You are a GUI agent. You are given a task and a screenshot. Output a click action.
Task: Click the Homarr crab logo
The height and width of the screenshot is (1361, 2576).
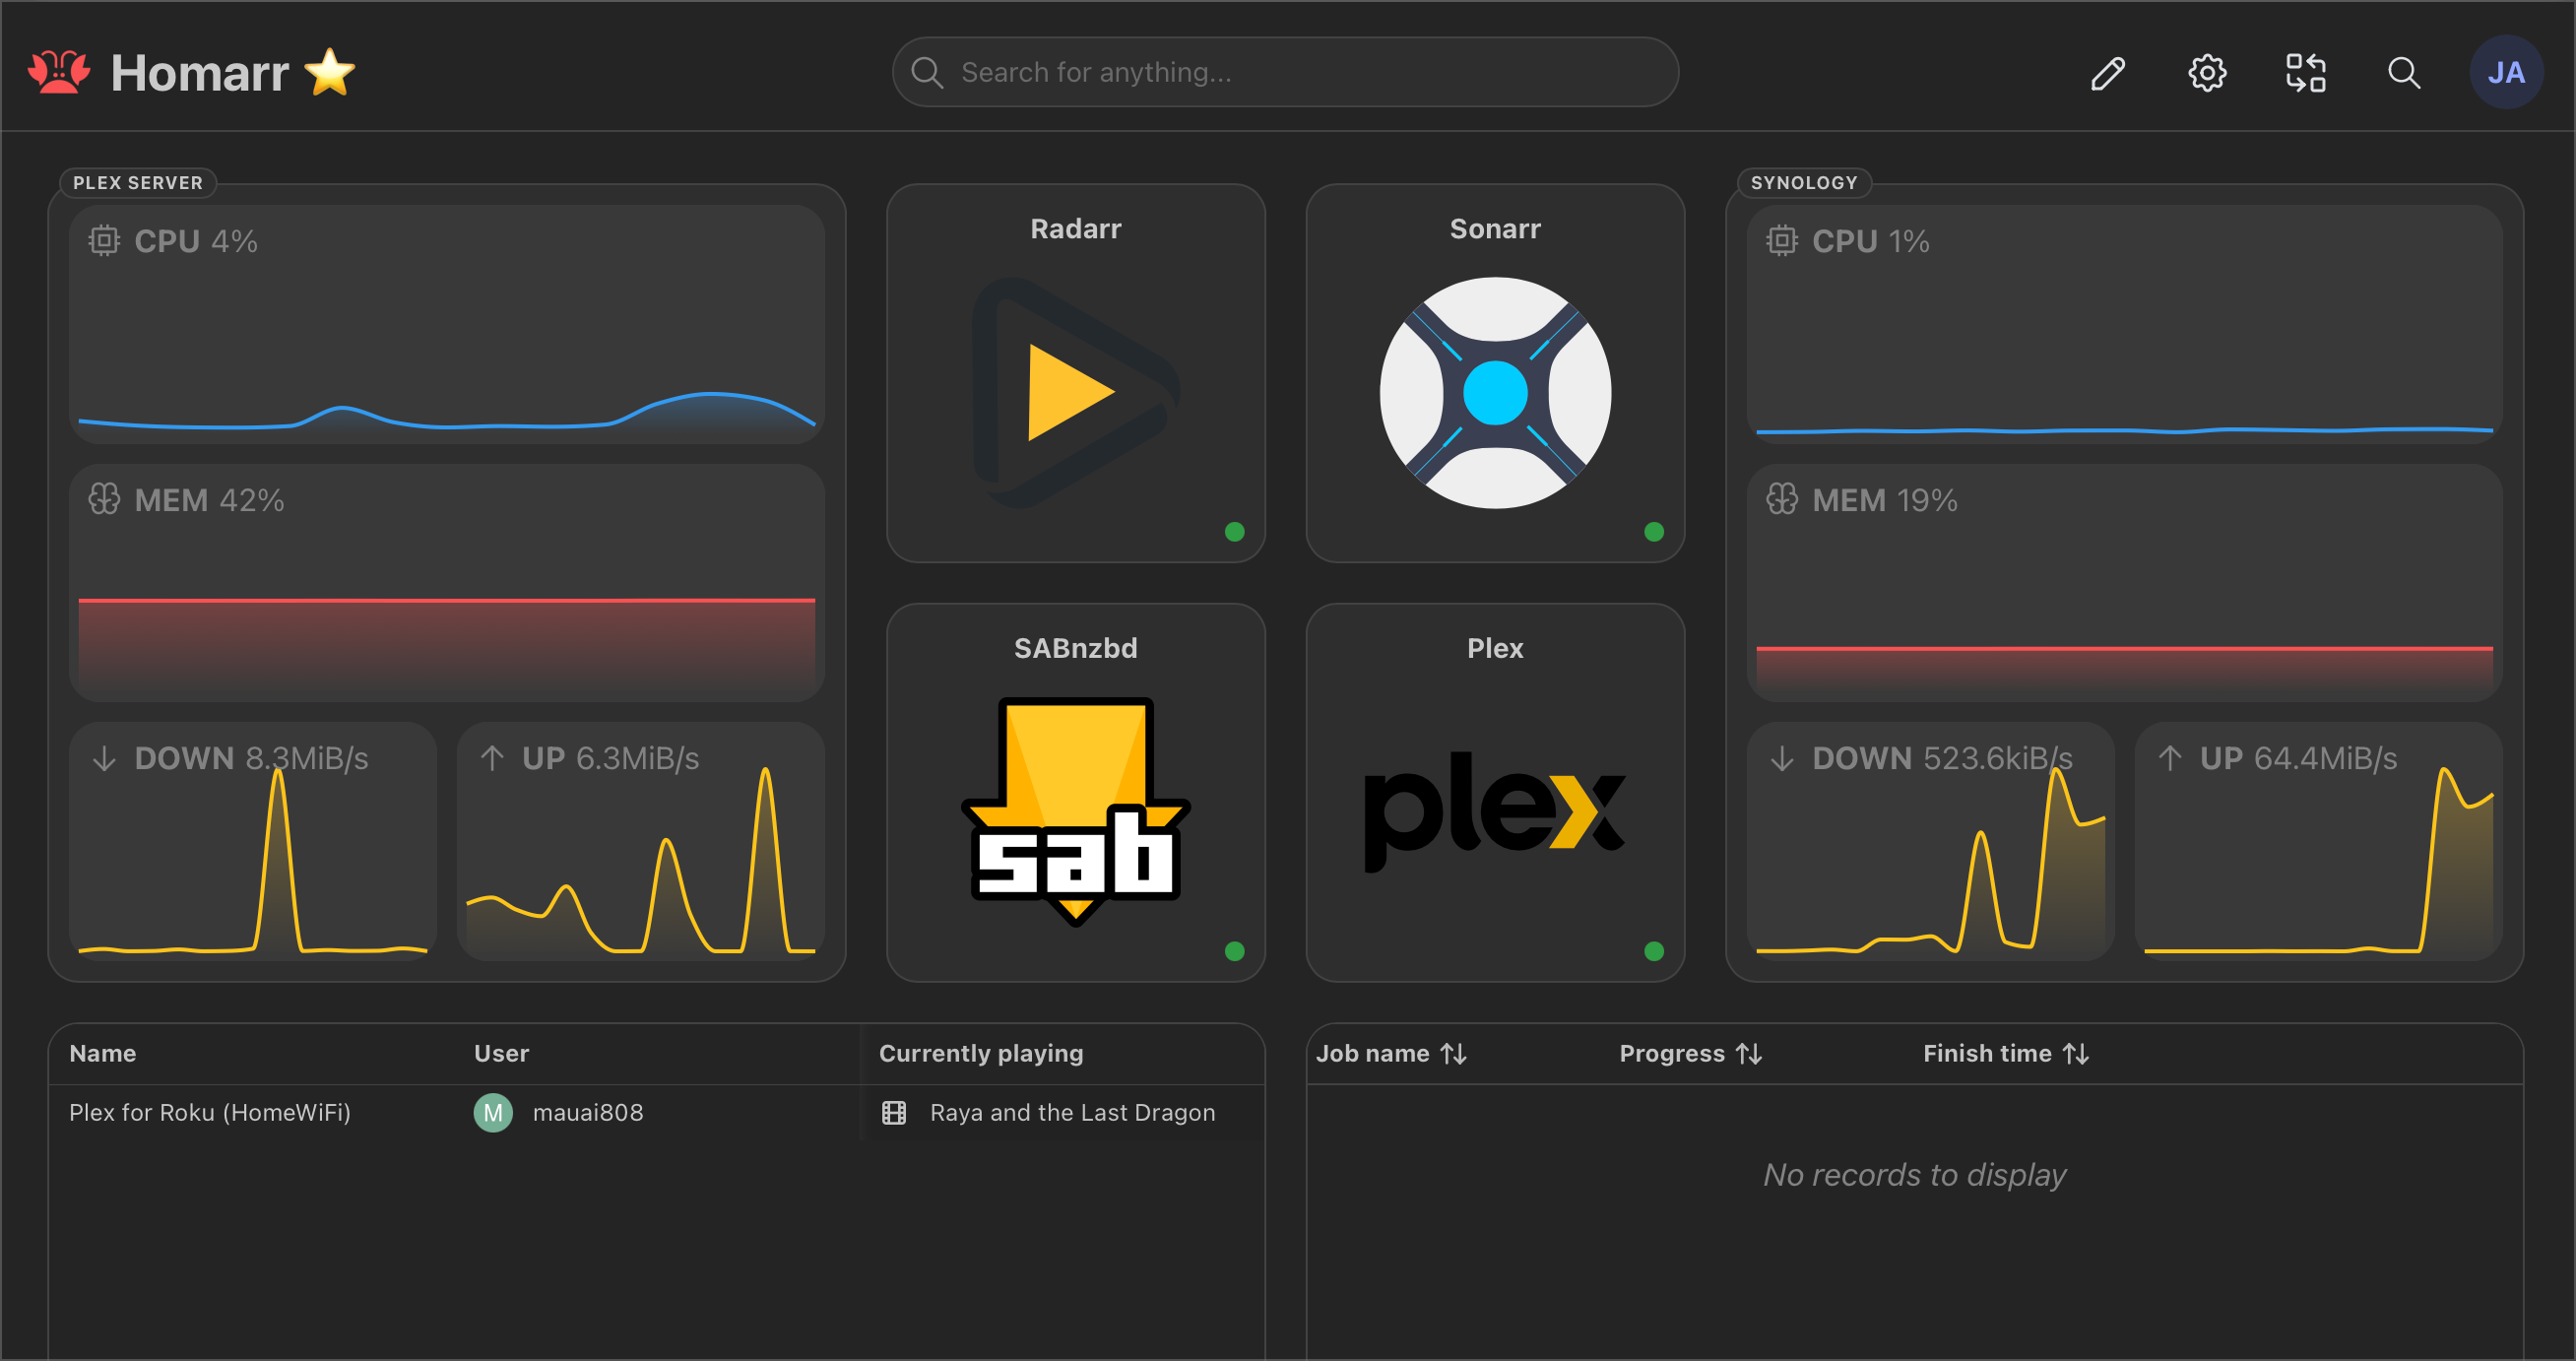[x=59, y=73]
